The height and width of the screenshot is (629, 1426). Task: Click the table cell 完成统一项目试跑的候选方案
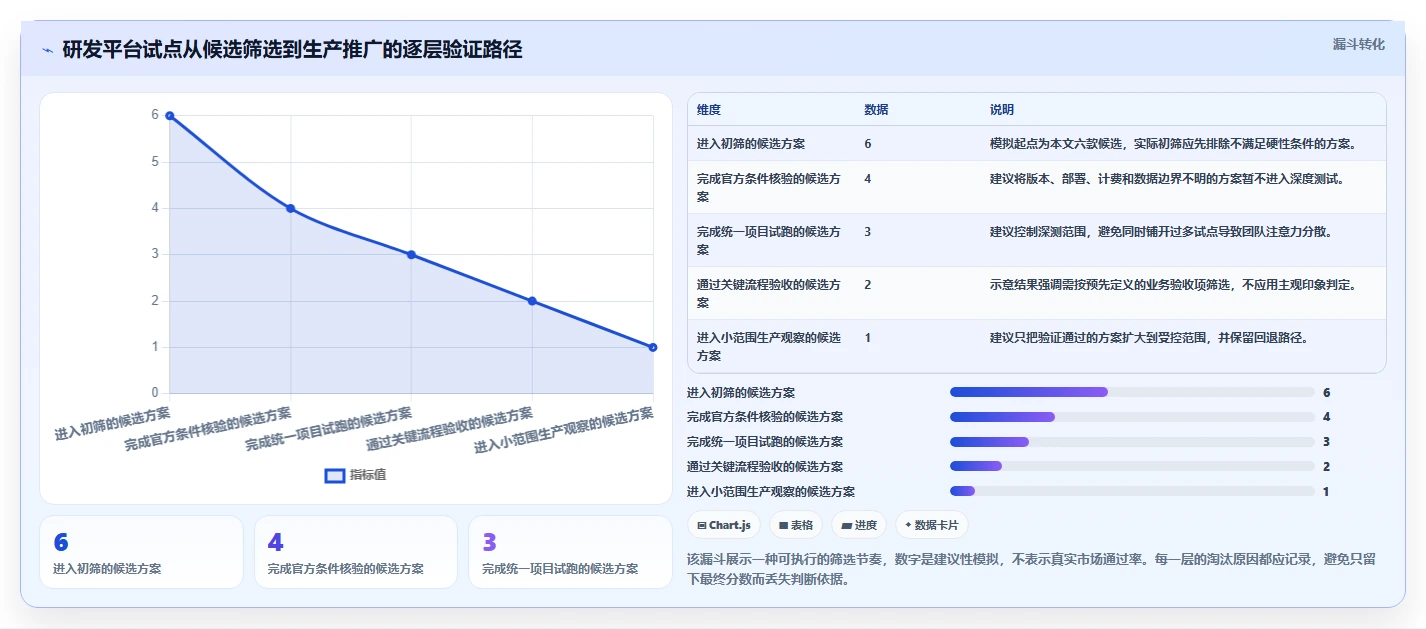click(769, 240)
